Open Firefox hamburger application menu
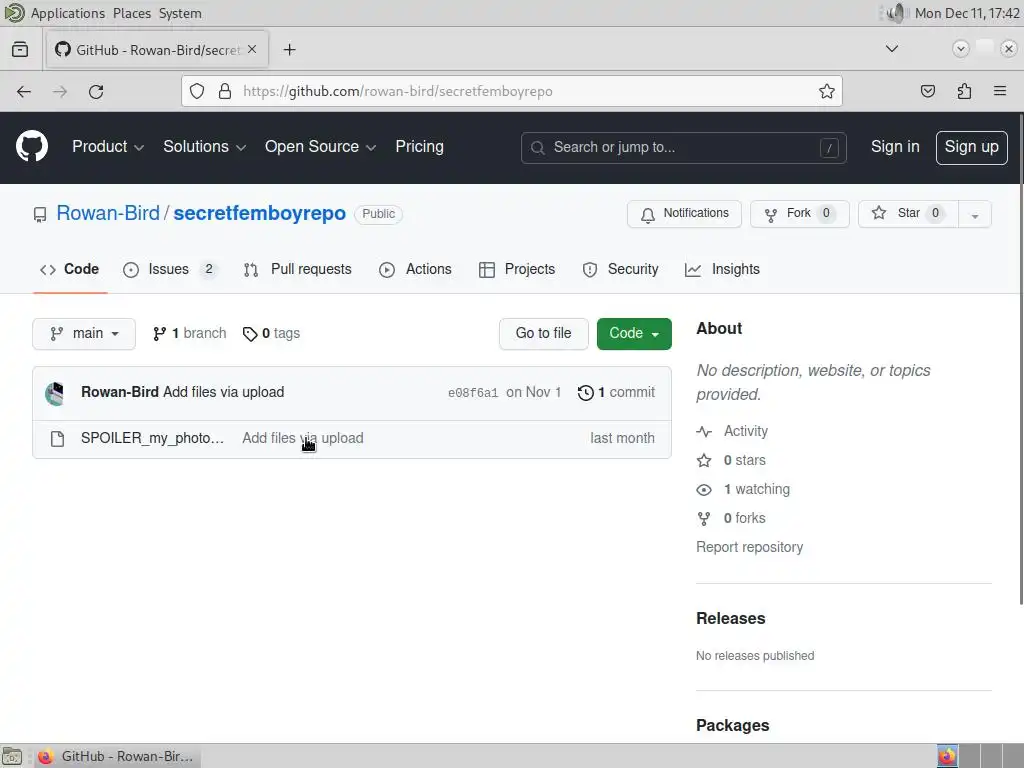This screenshot has height=768, width=1024. click(1000, 91)
